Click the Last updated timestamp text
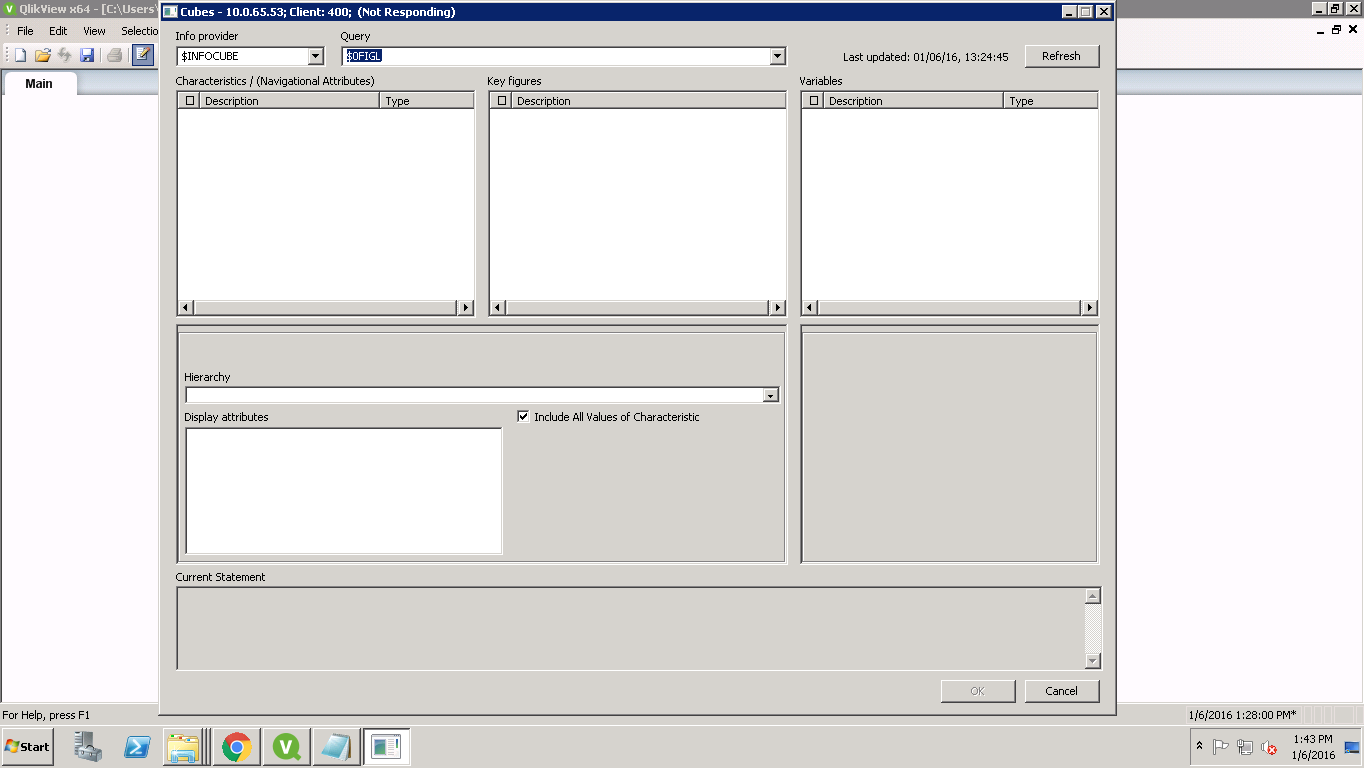Viewport: 1364px width, 768px height. click(925, 57)
